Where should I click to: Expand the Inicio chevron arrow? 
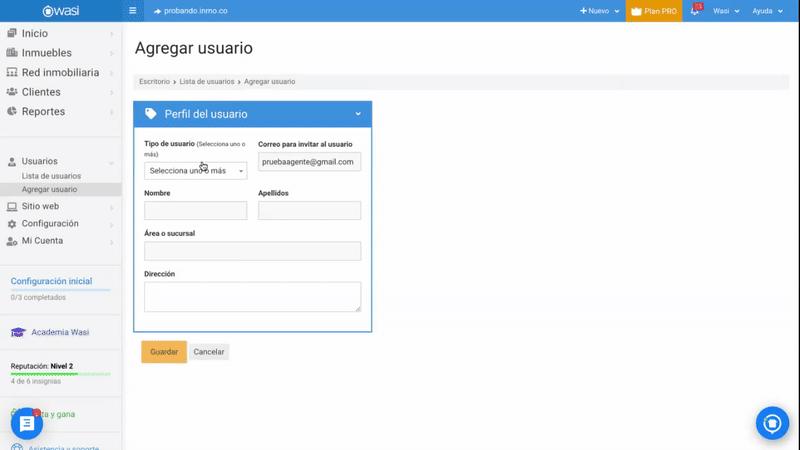click(x=111, y=34)
